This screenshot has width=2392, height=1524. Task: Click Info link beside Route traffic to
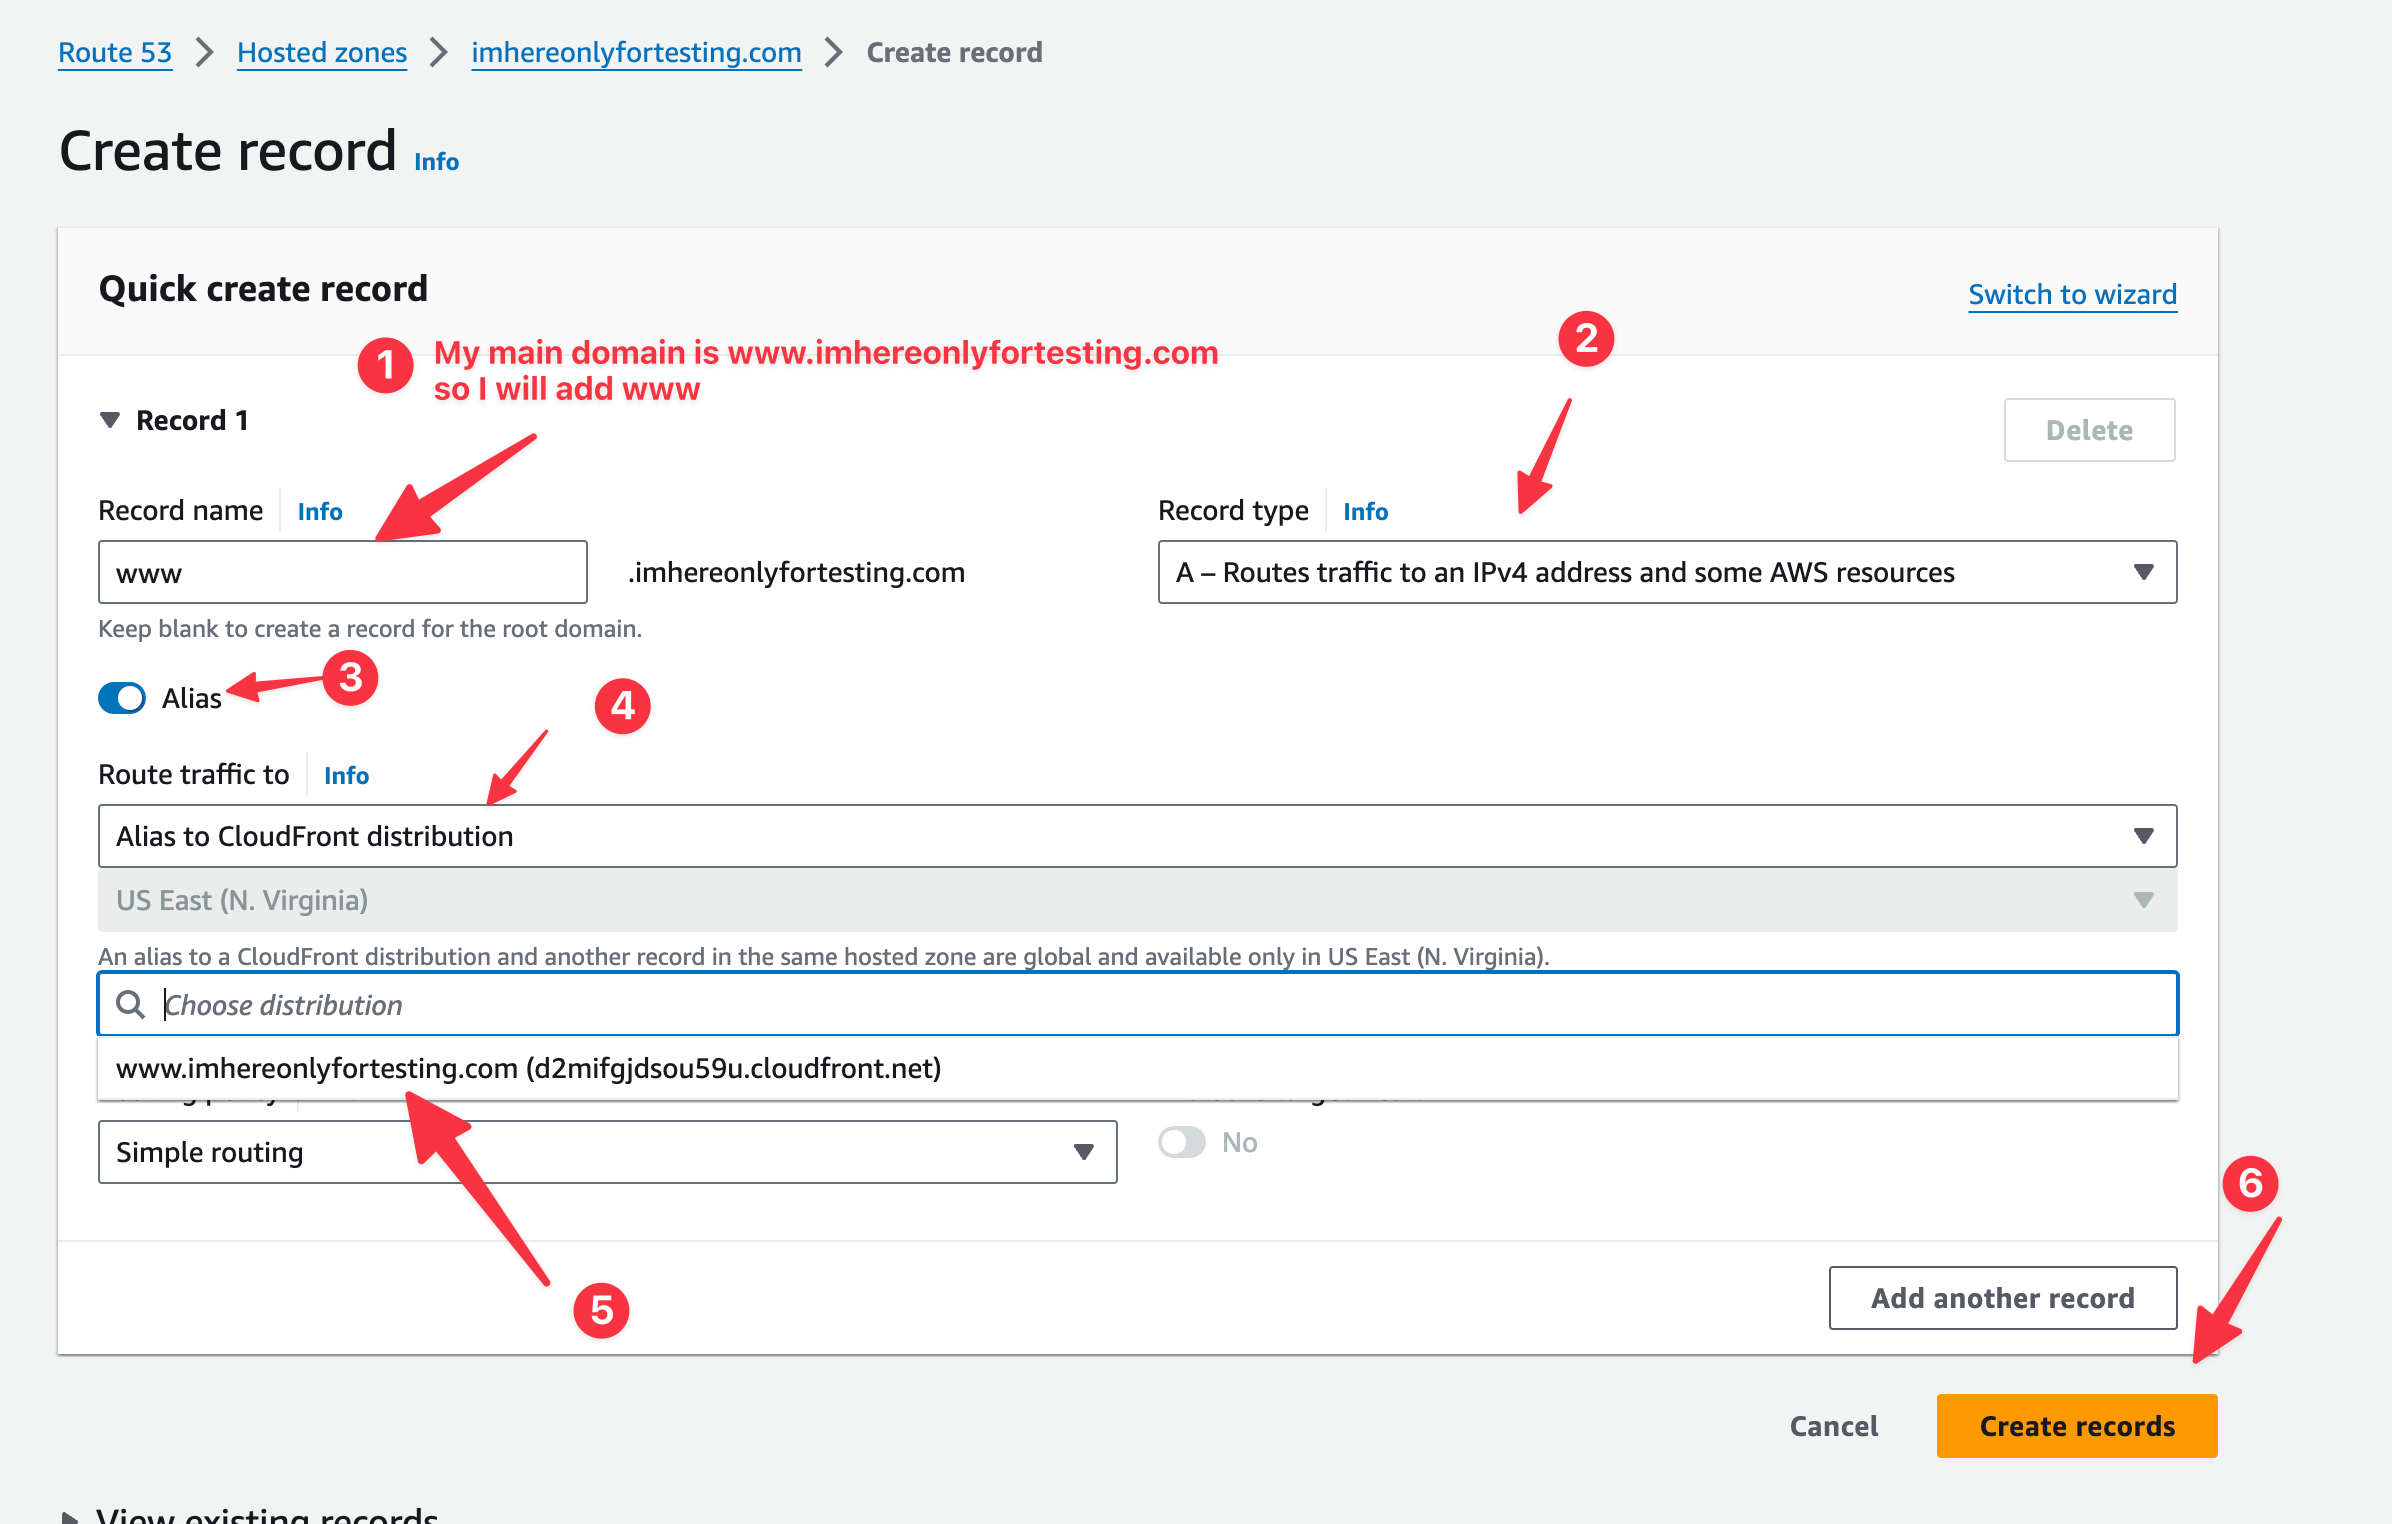tap(346, 776)
